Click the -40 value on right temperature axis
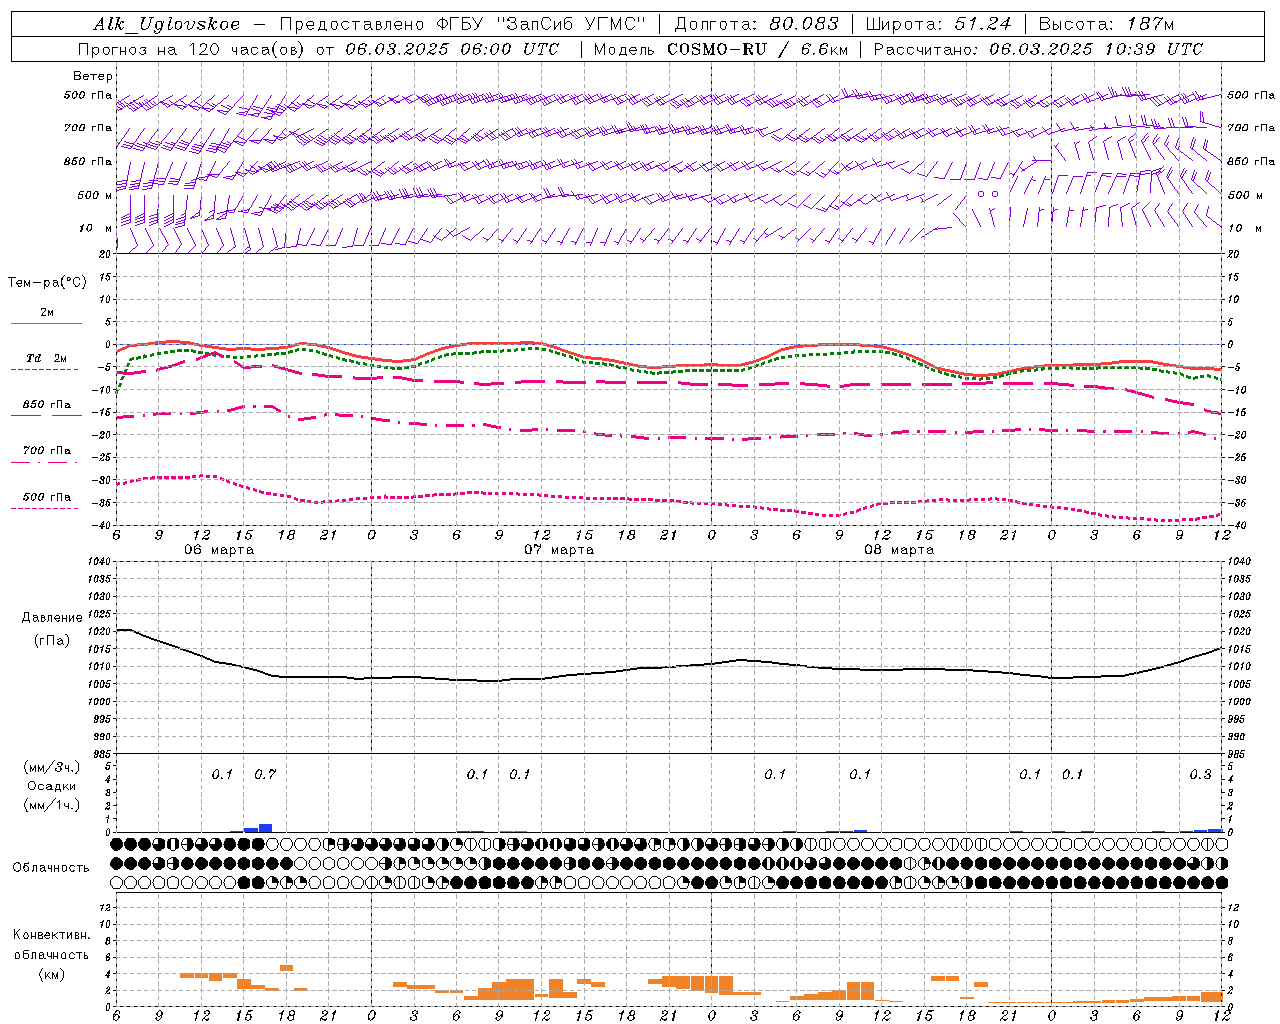The width and height of the screenshot is (1280, 1024). click(1236, 526)
